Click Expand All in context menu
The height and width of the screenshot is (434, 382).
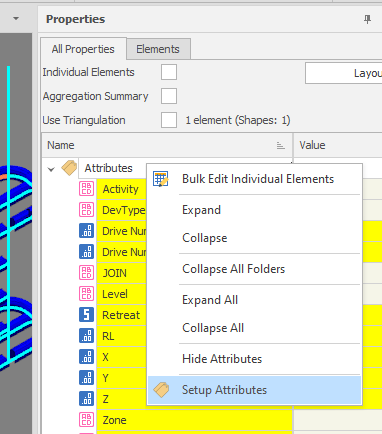point(210,300)
